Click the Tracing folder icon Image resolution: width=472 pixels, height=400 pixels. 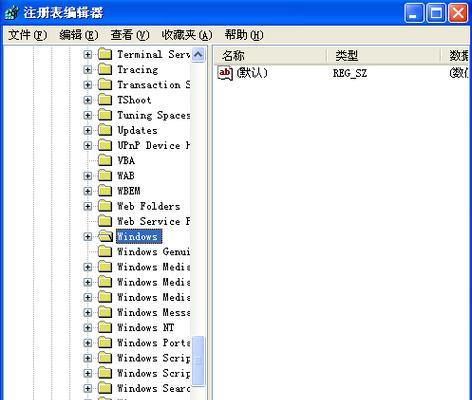(105, 69)
